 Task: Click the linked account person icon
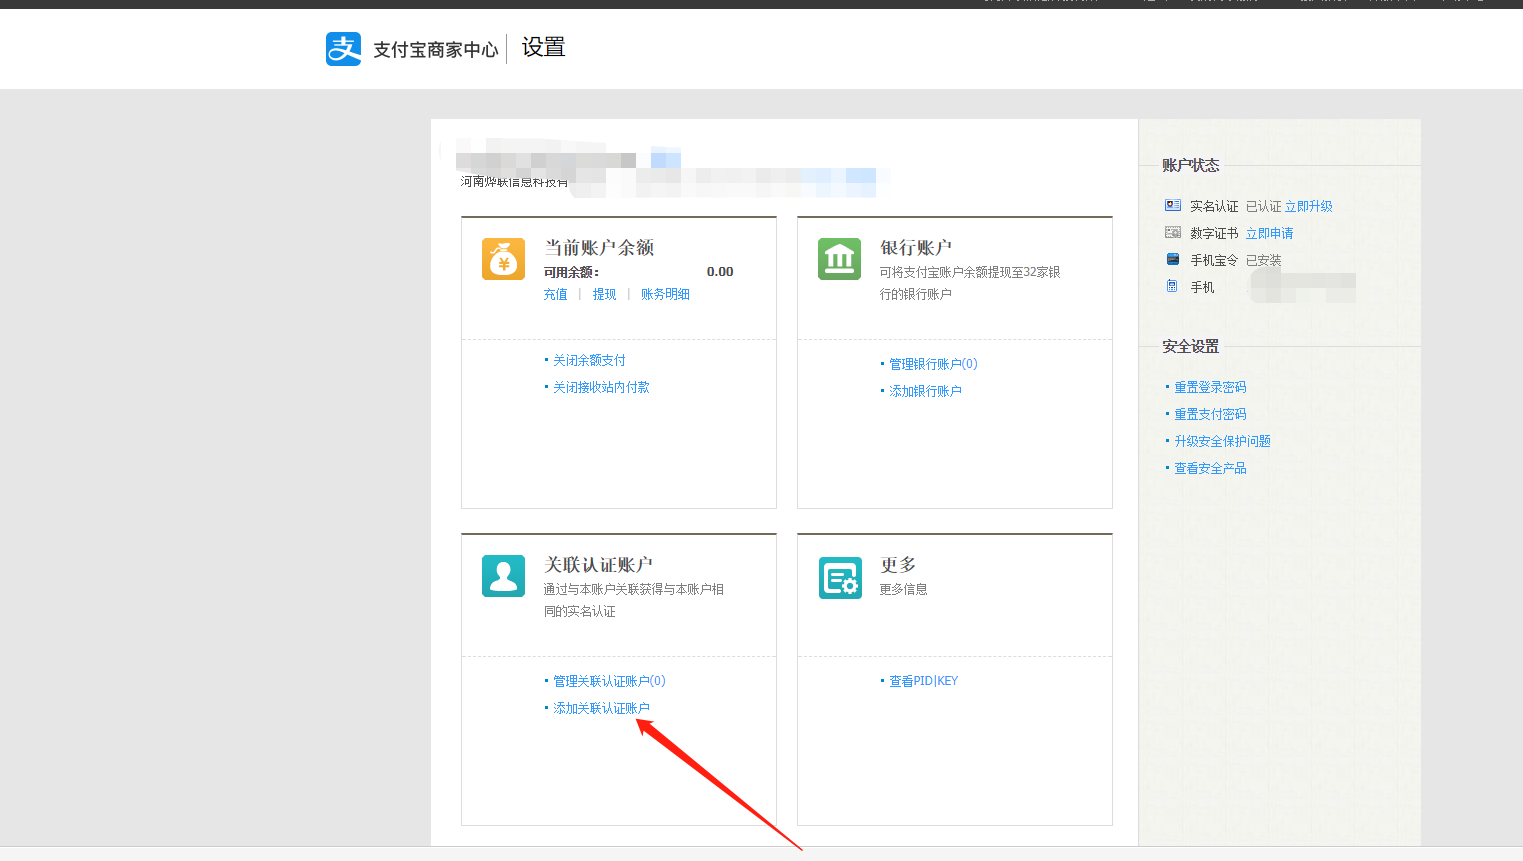503,576
